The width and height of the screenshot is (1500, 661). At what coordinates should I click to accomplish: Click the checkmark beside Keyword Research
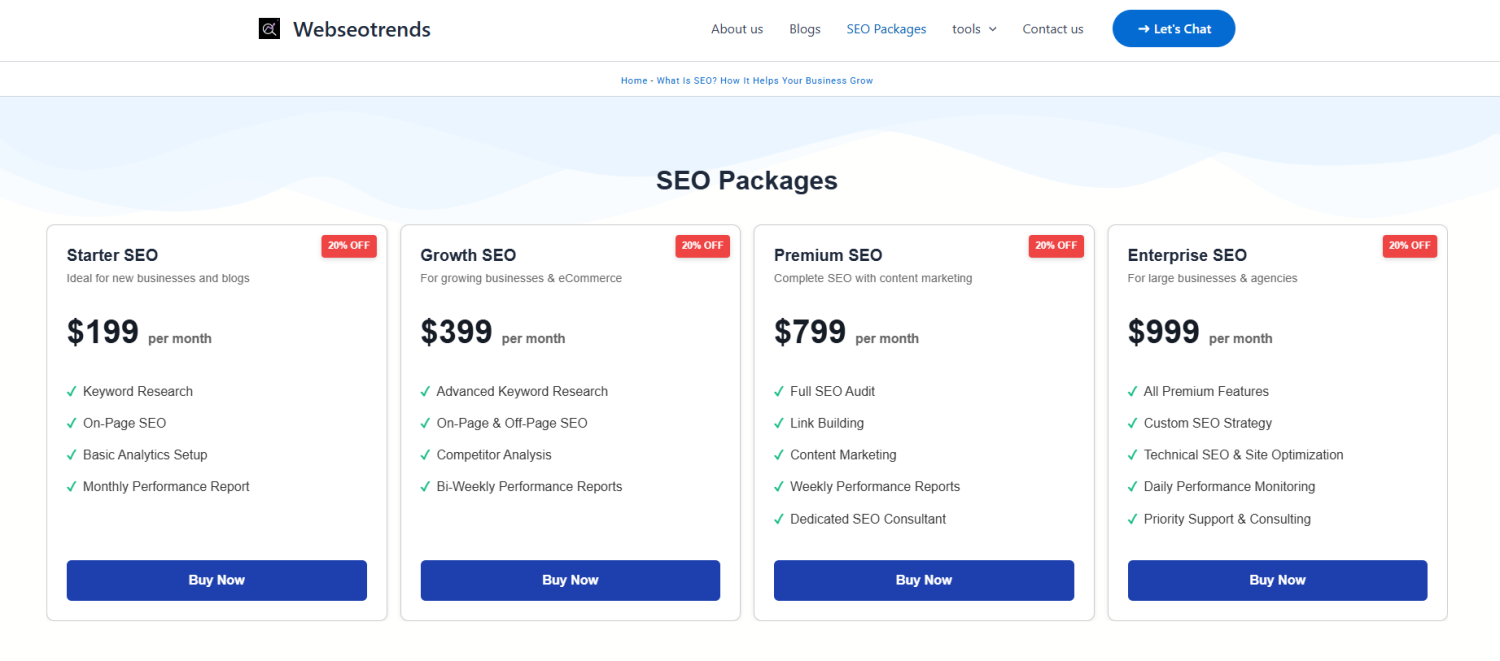(72, 392)
